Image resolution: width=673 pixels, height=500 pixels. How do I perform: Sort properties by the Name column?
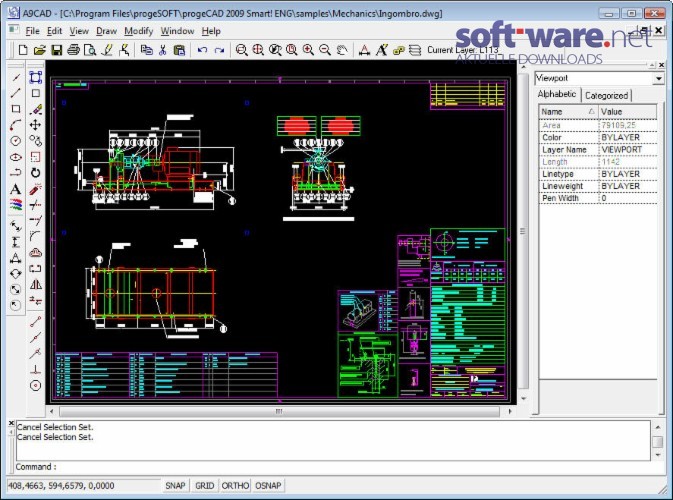pyautogui.click(x=568, y=112)
